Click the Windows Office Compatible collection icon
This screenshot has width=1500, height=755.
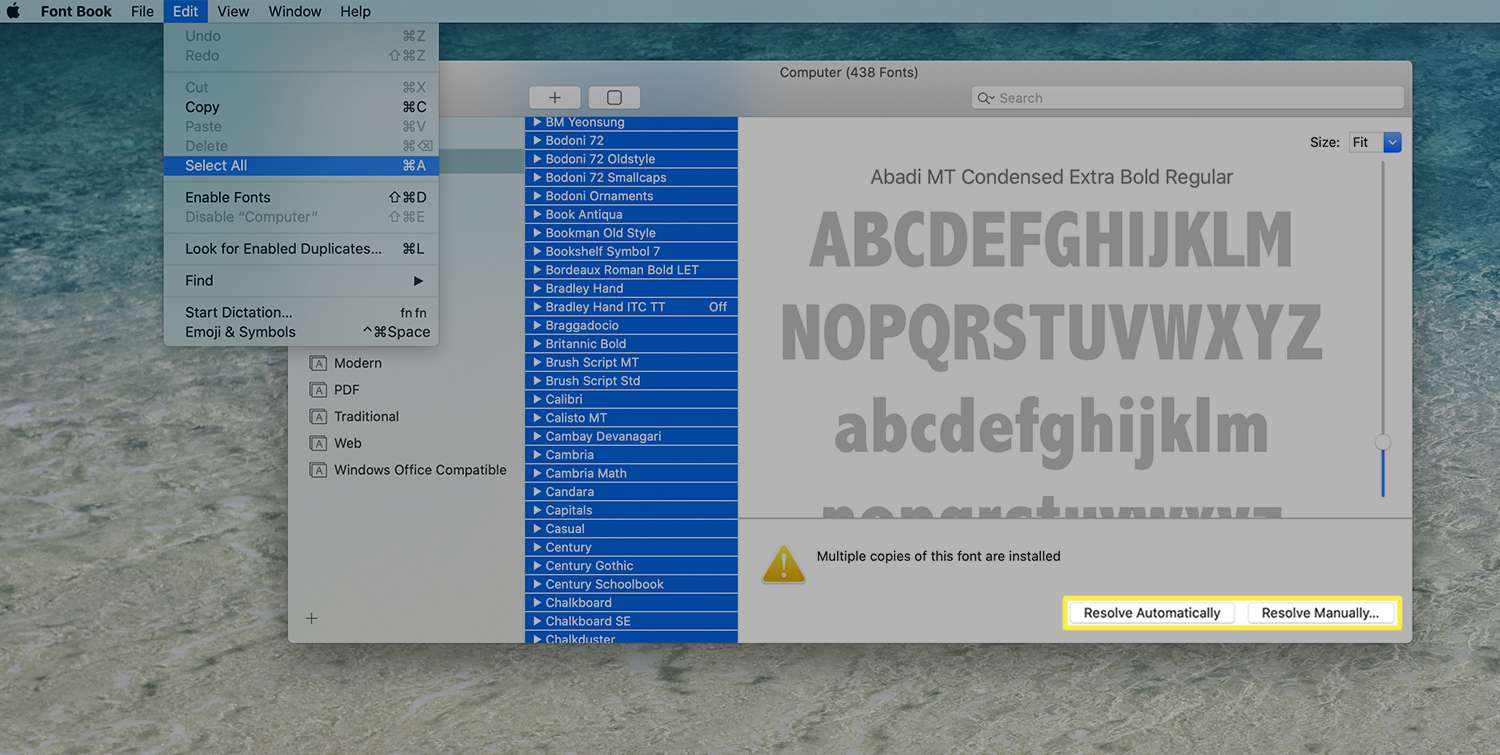click(x=318, y=470)
